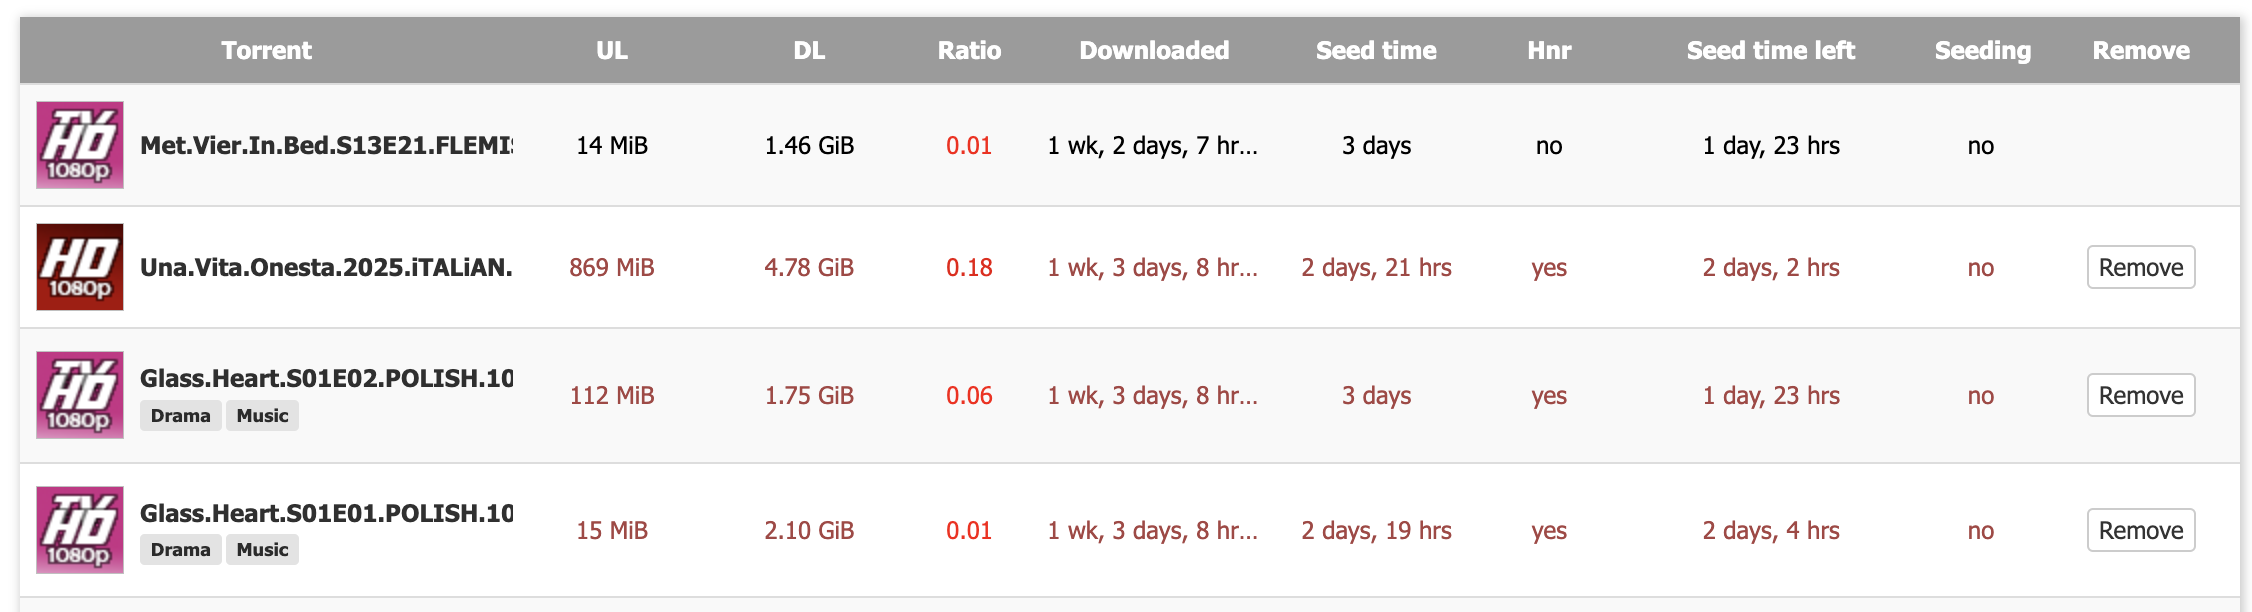Click the Drama tag under Glass.Heart.S01E01
Image resolution: width=2252 pixels, height=612 pixels.
click(180, 550)
